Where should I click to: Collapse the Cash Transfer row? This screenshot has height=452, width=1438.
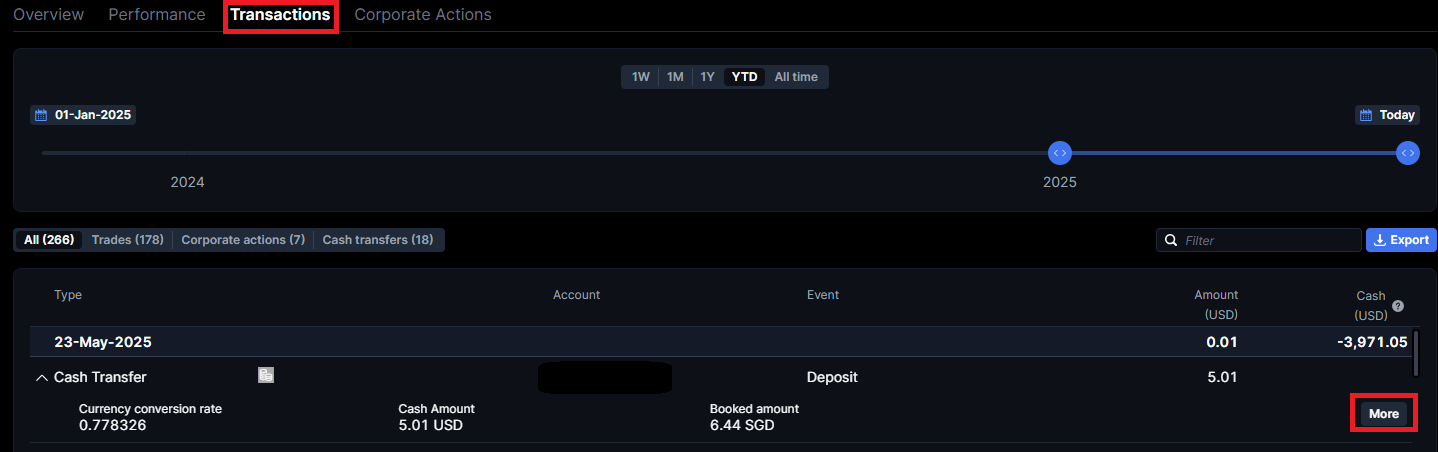point(41,378)
